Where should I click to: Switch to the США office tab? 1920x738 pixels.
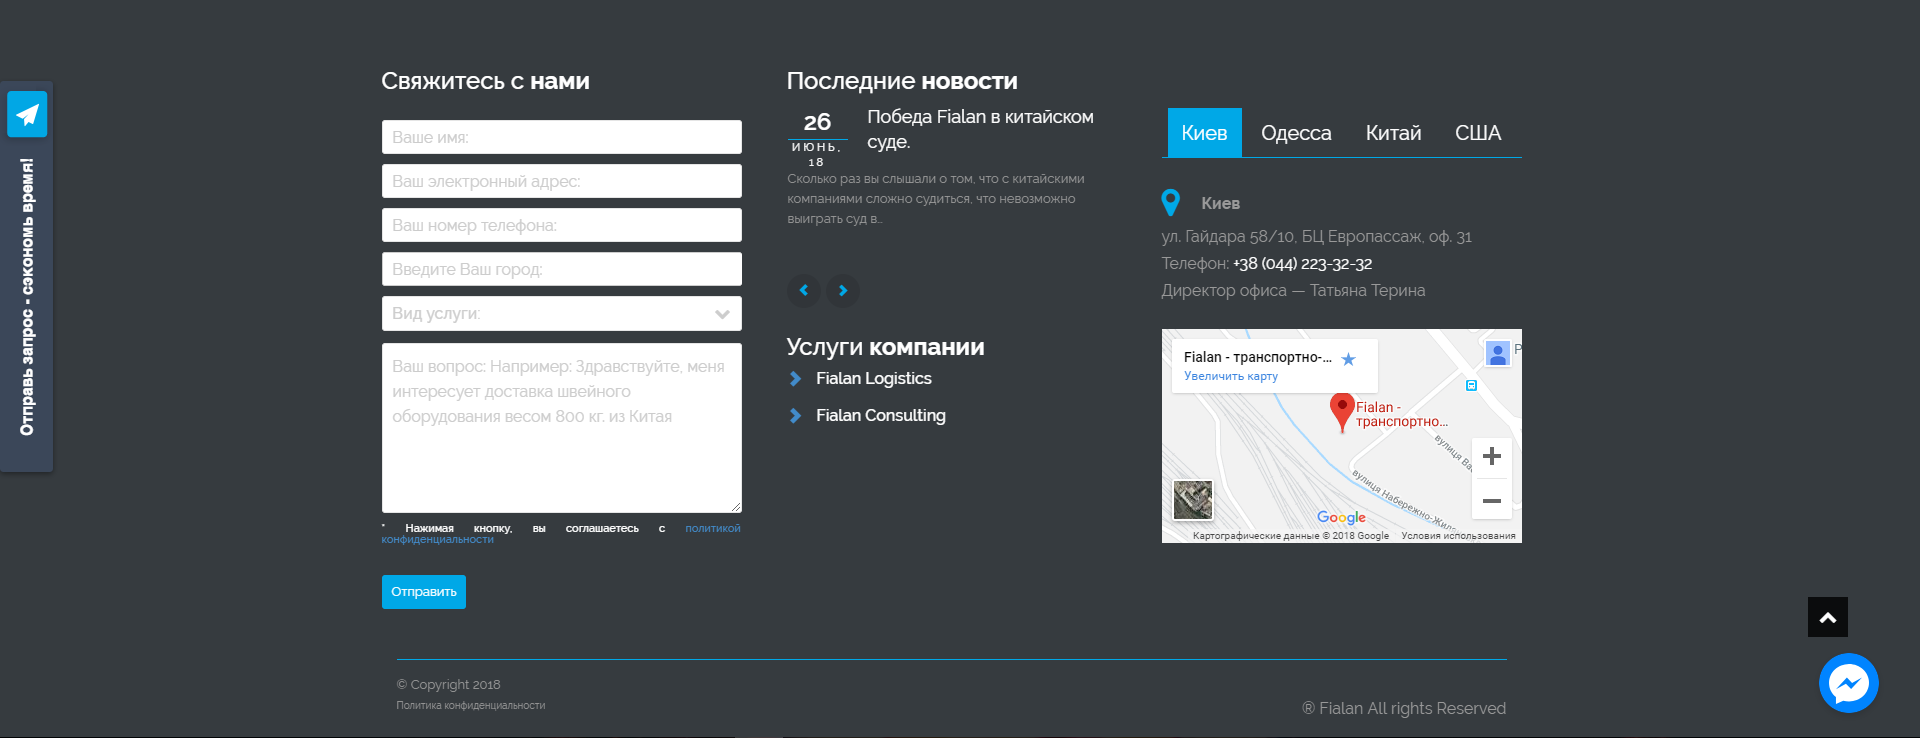point(1477,133)
